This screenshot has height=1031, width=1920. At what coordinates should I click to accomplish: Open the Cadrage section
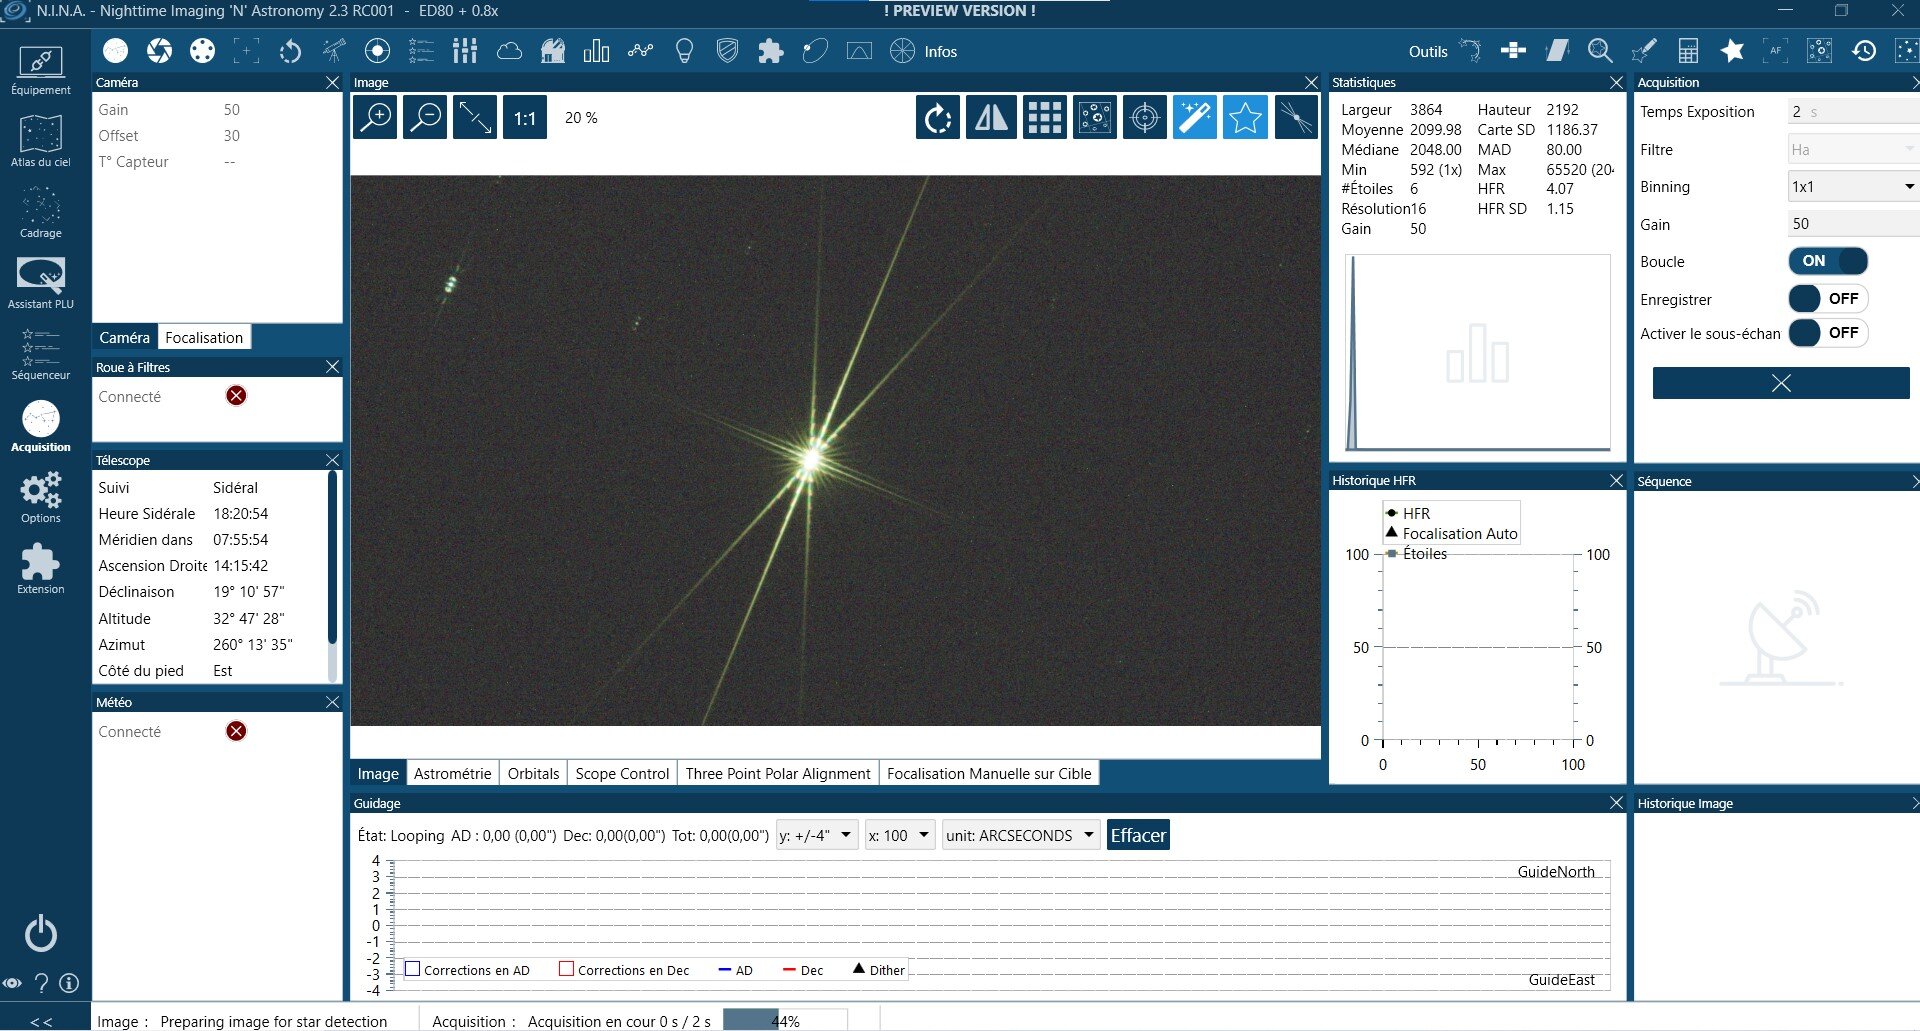point(41,212)
